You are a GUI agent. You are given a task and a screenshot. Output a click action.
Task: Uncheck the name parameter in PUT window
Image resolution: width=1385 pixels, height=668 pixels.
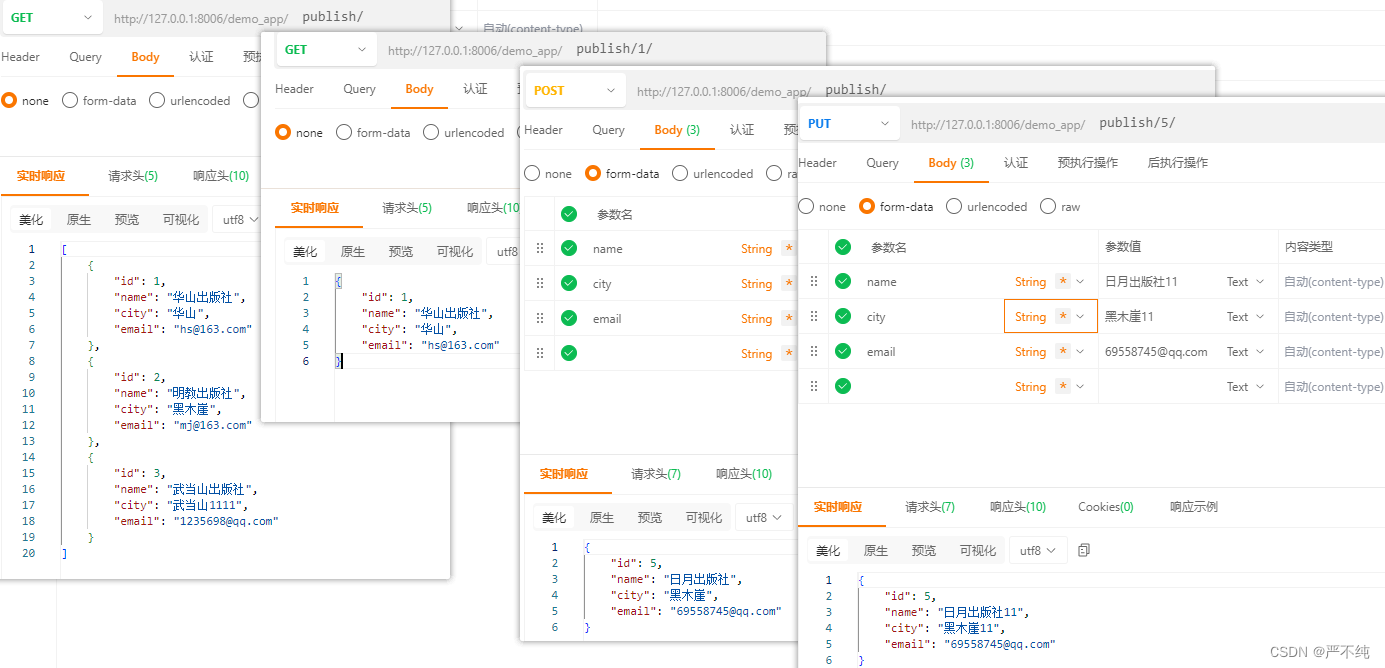pyautogui.click(x=843, y=282)
